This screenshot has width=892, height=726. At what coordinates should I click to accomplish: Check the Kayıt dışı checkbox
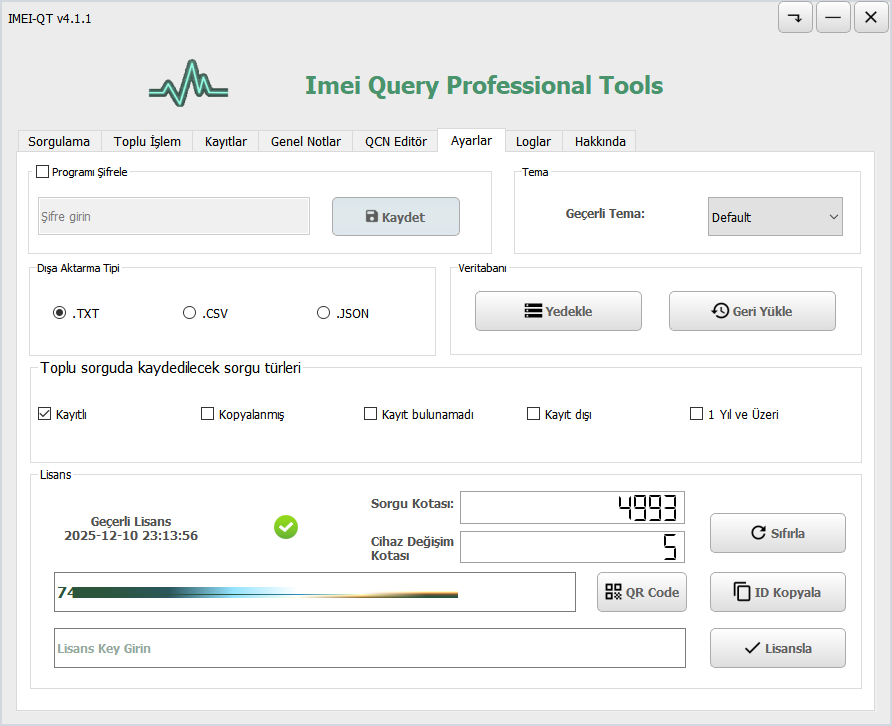point(534,414)
